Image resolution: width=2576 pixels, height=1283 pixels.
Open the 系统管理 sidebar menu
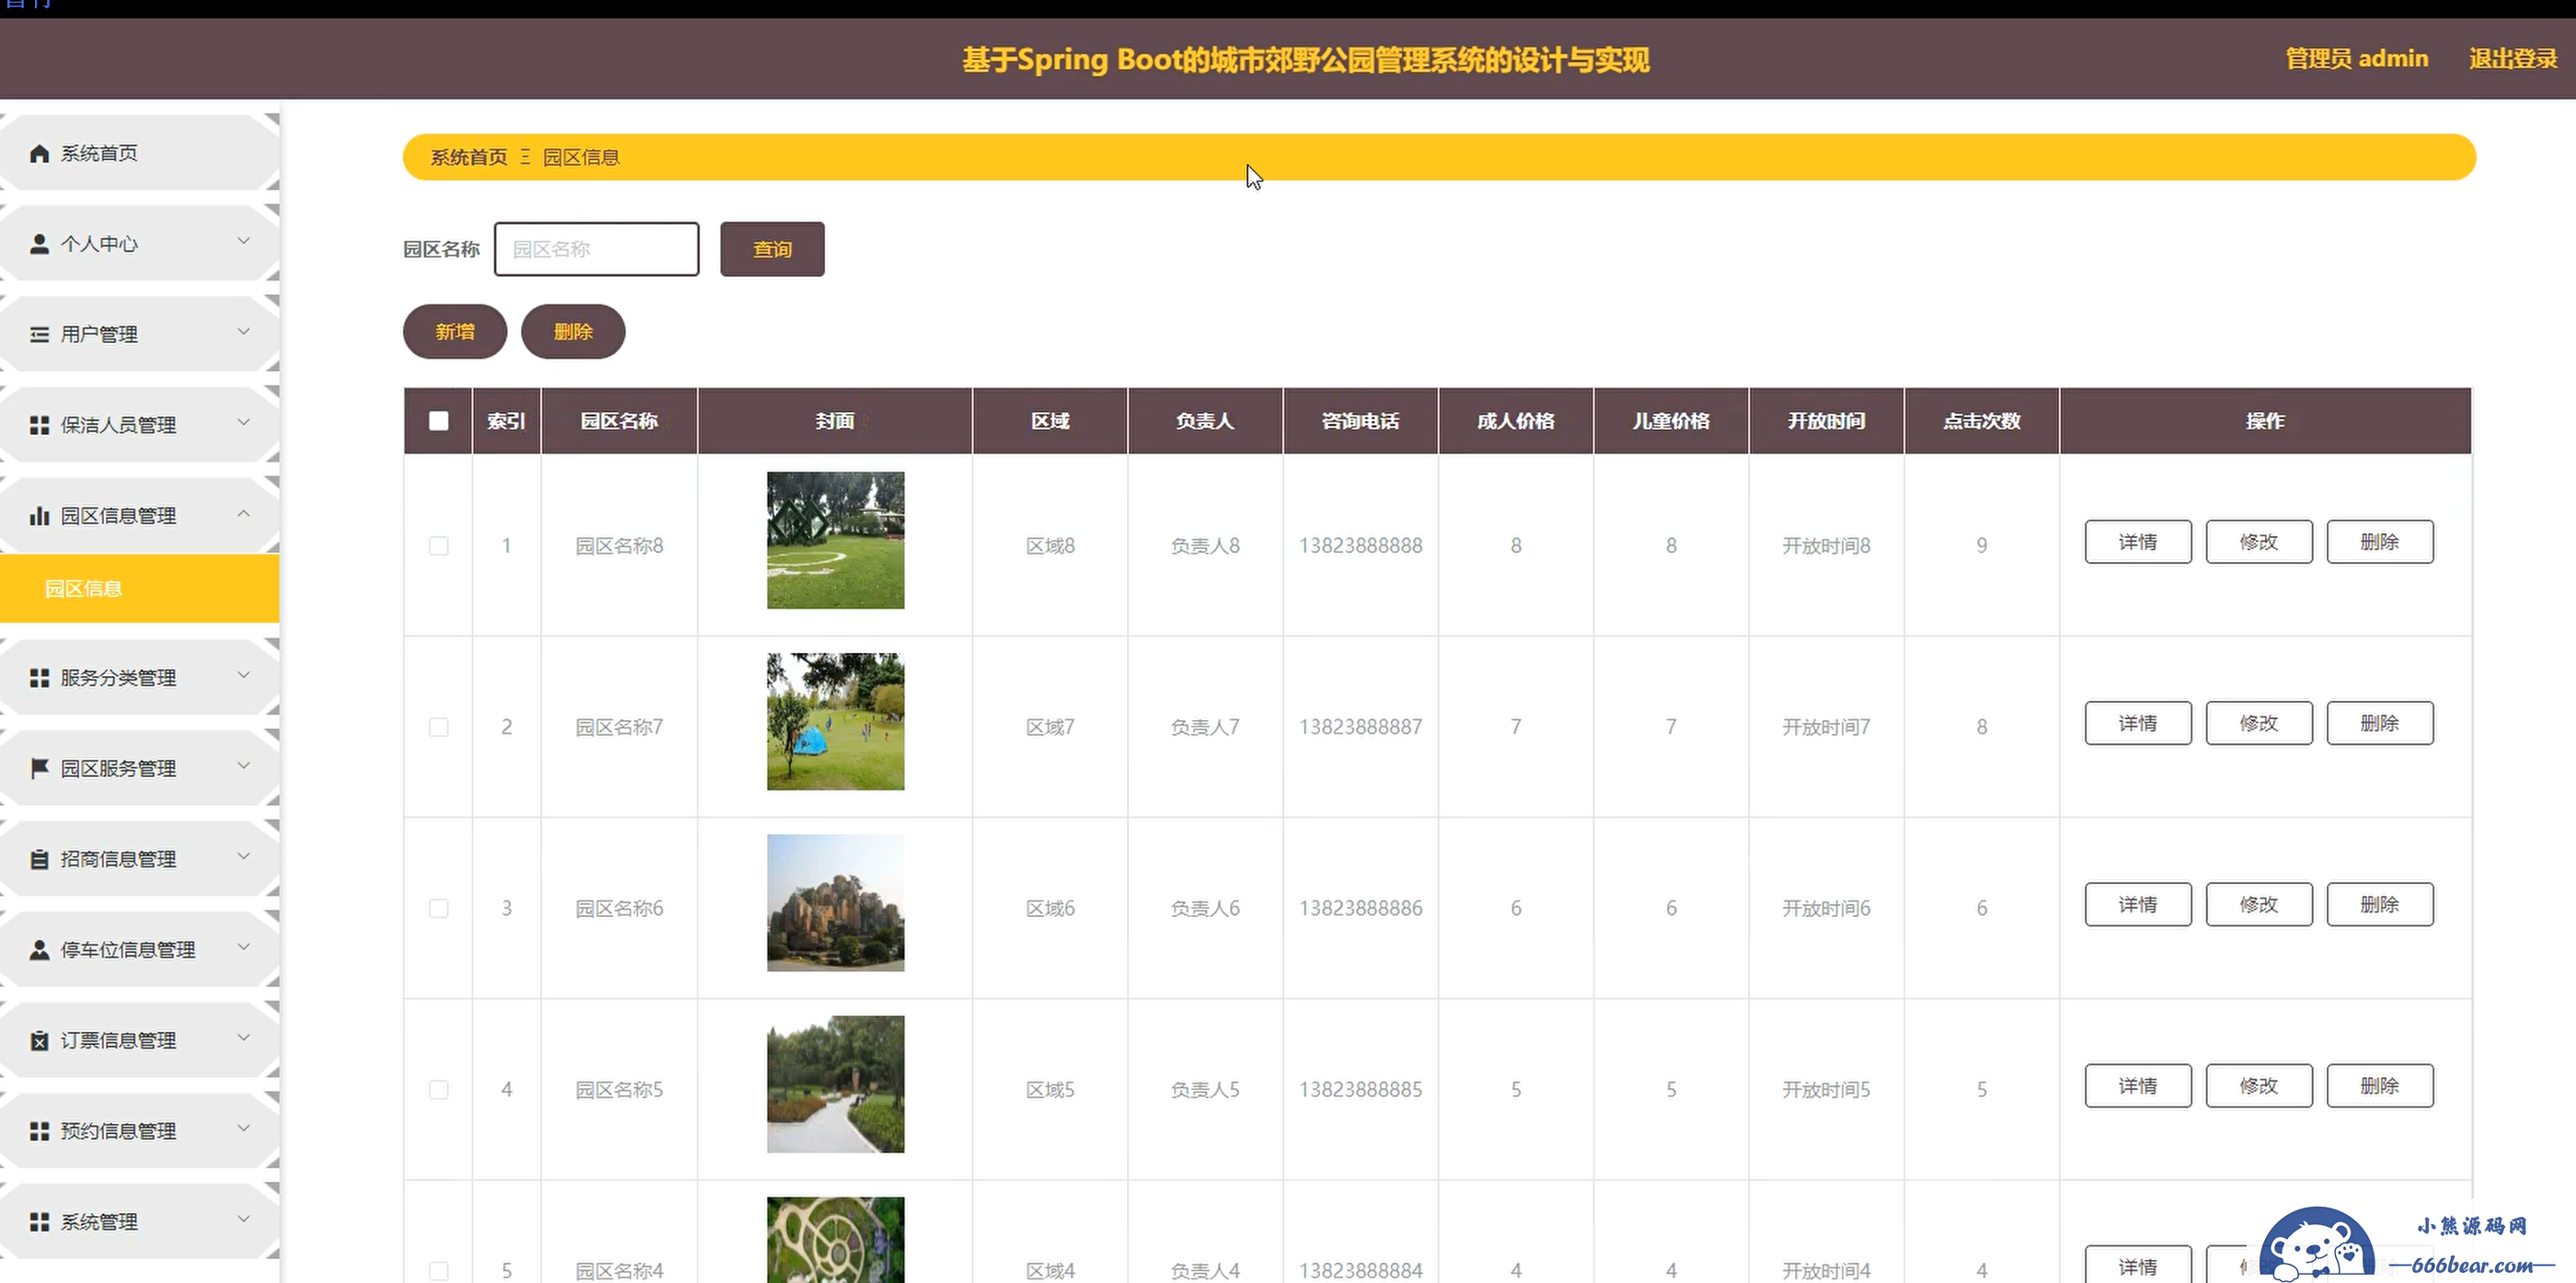140,1222
